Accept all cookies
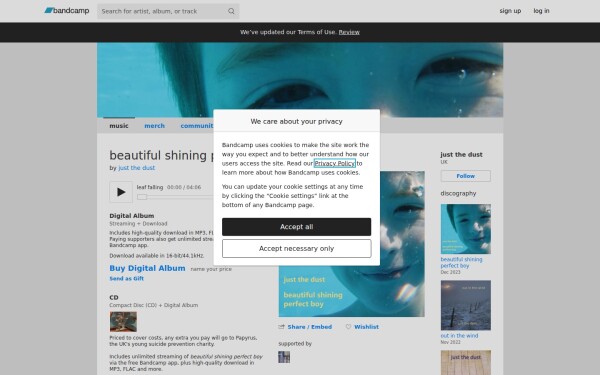This screenshot has height=375, width=600. (x=297, y=227)
